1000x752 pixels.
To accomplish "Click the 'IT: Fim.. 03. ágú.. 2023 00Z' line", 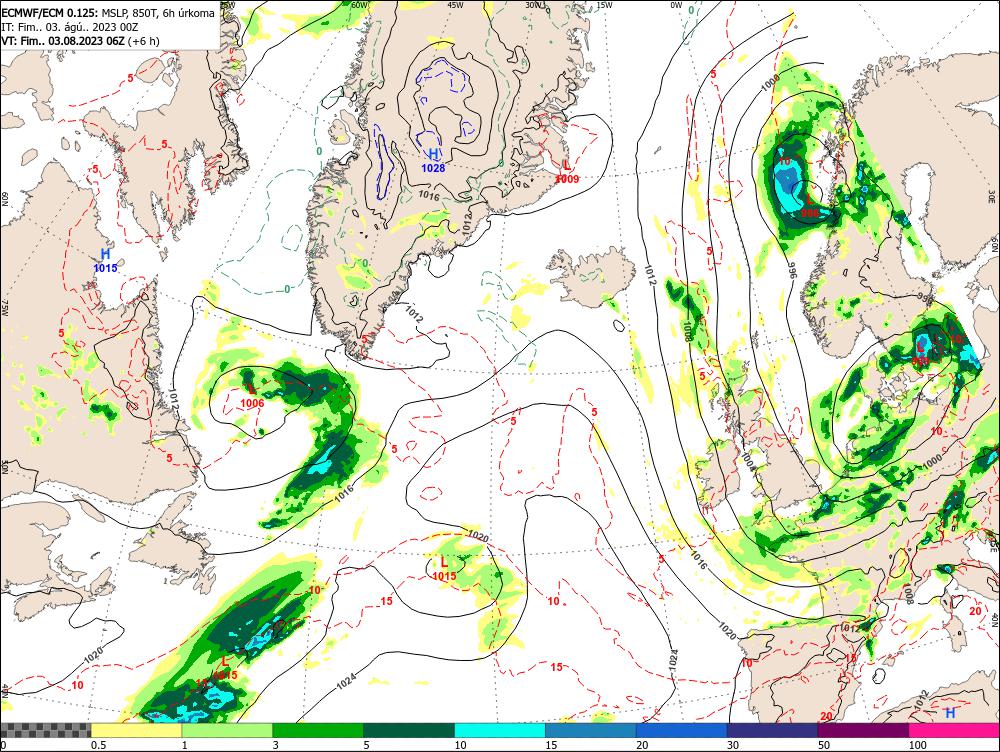I will pos(70,27).
